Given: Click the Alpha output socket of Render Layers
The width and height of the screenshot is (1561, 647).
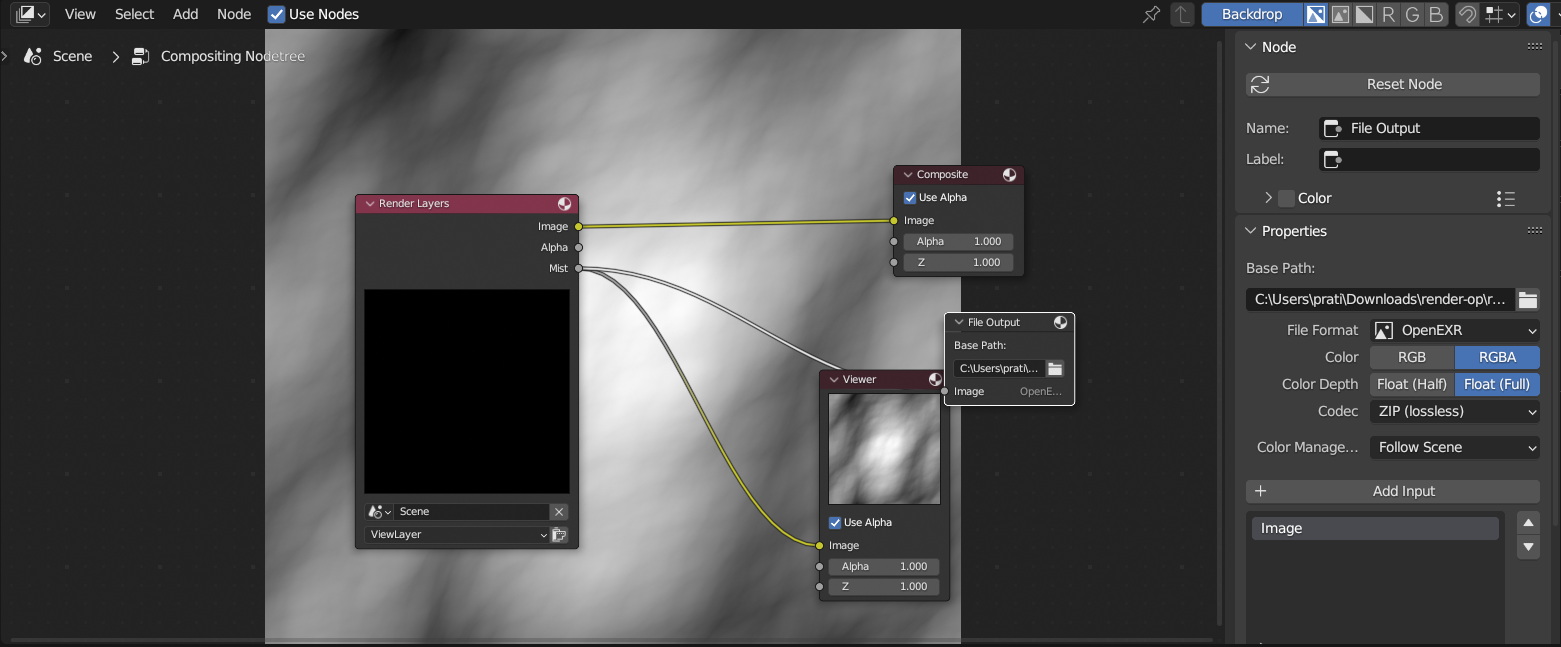Looking at the screenshot, I should coord(578,247).
